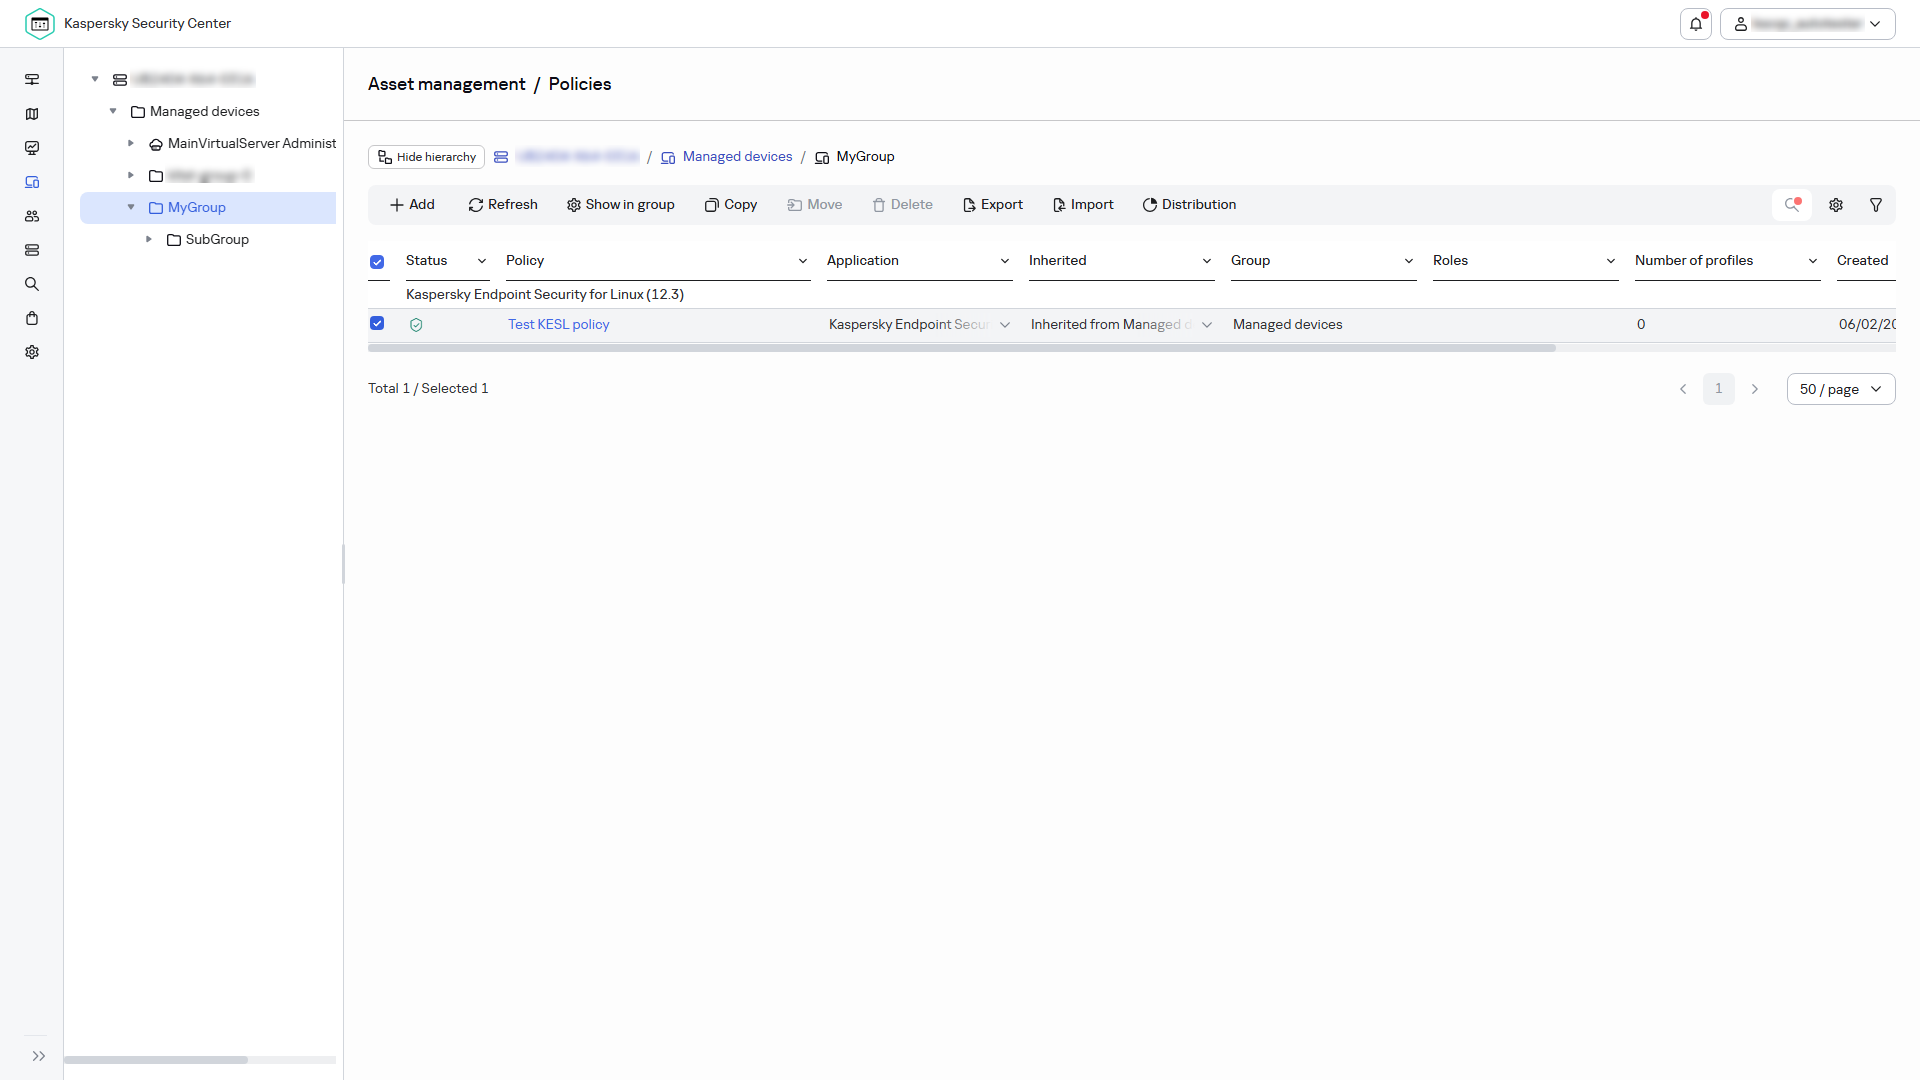
Task: Open the Settings gear sidebar icon
Action: click(32, 352)
